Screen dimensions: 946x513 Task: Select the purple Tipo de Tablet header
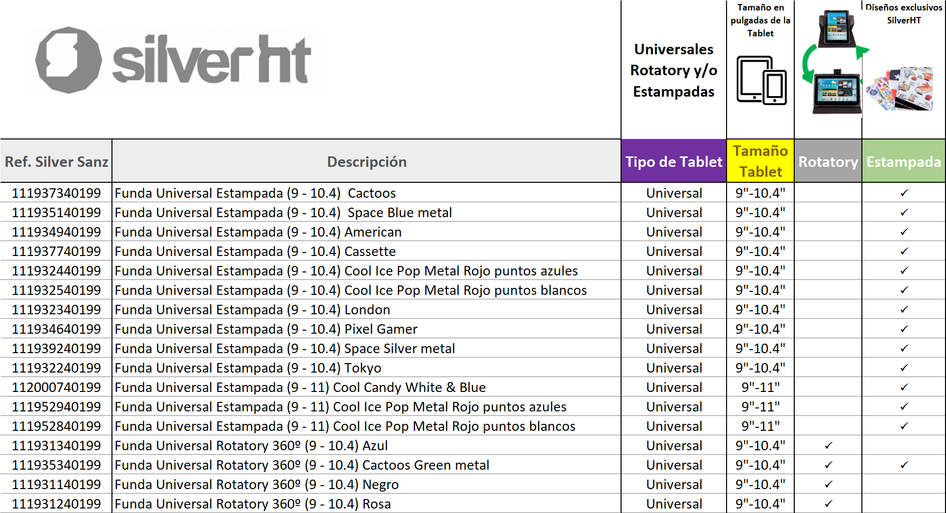pos(674,161)
